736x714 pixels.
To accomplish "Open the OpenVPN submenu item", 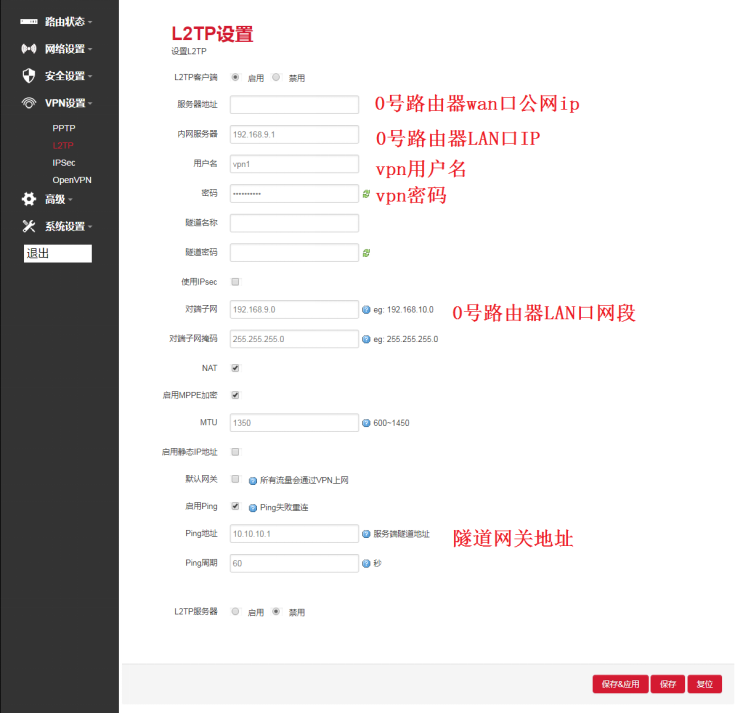I will 72,180.
